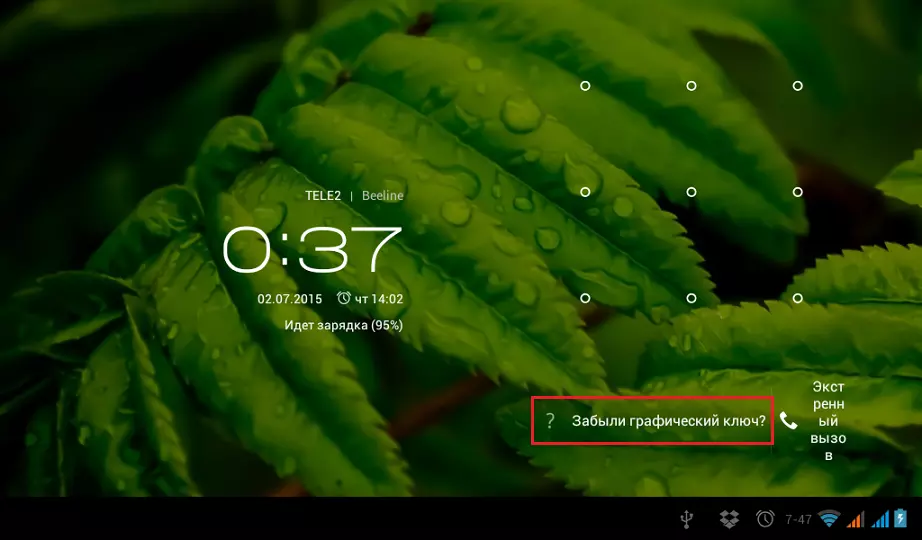The width and height of the screenshot is (922, 540).
Task: Tap the blue SIM signal strength icon
Action: (x=880, y=519)
